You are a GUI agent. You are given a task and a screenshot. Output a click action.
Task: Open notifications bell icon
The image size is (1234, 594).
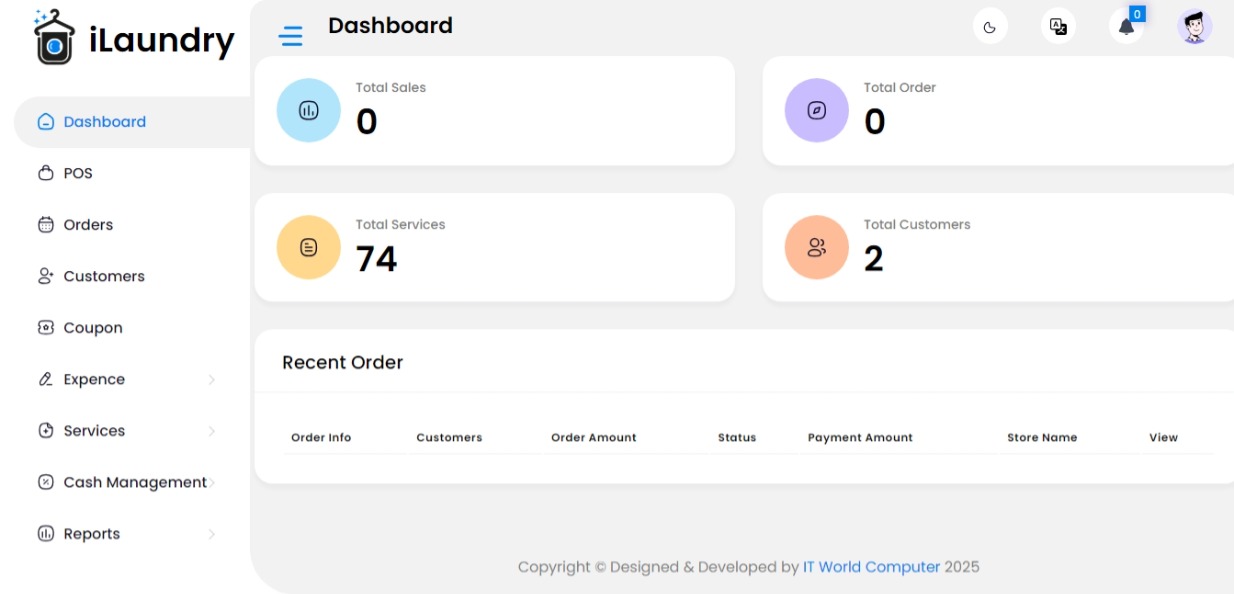tap(1126, 27)
